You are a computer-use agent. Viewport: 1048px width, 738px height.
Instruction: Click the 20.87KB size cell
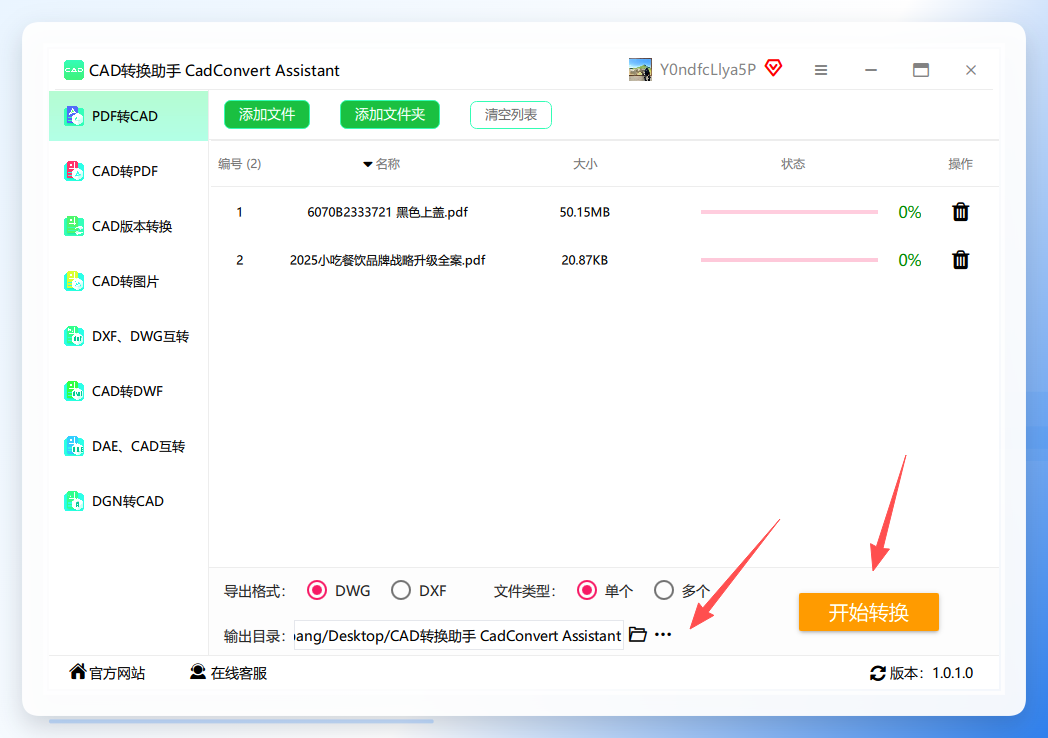(x=585, y=260)
